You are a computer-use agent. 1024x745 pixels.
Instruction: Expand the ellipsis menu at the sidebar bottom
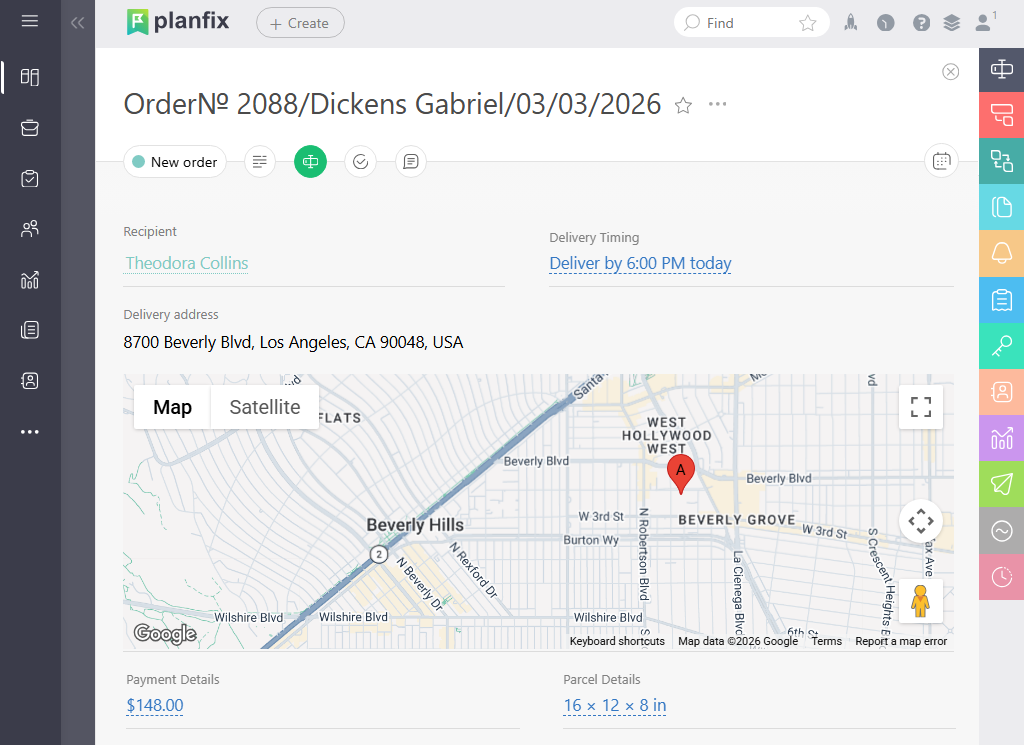pyautogui.click(x=30, y=431)
